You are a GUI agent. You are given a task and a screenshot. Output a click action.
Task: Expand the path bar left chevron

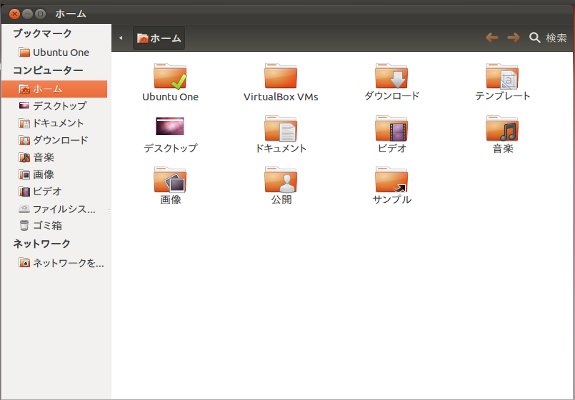[121, 38]
